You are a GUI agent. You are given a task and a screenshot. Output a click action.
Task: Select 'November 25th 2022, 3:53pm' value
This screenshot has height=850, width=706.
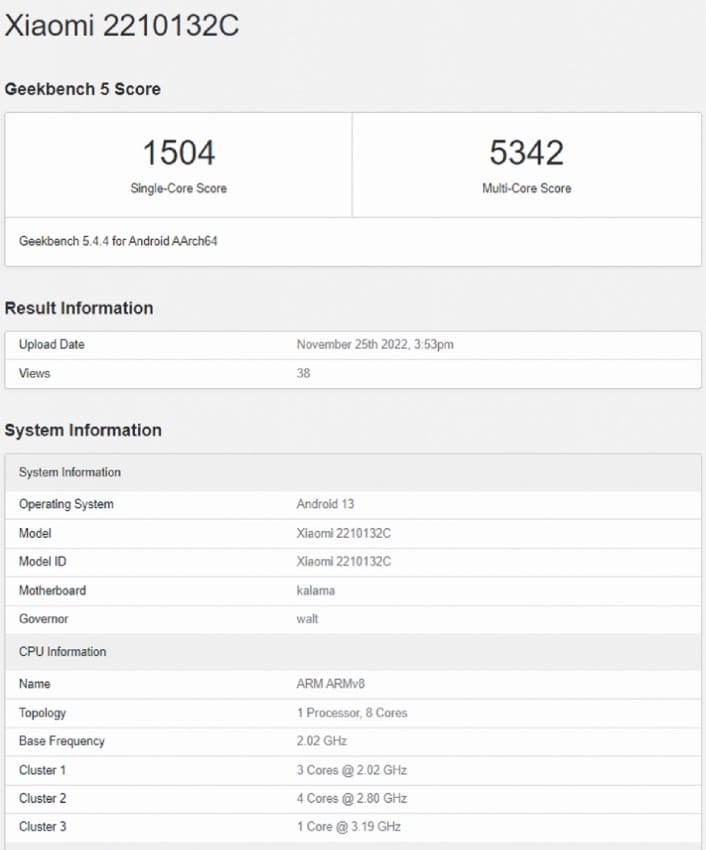click(x=375, y=344)
